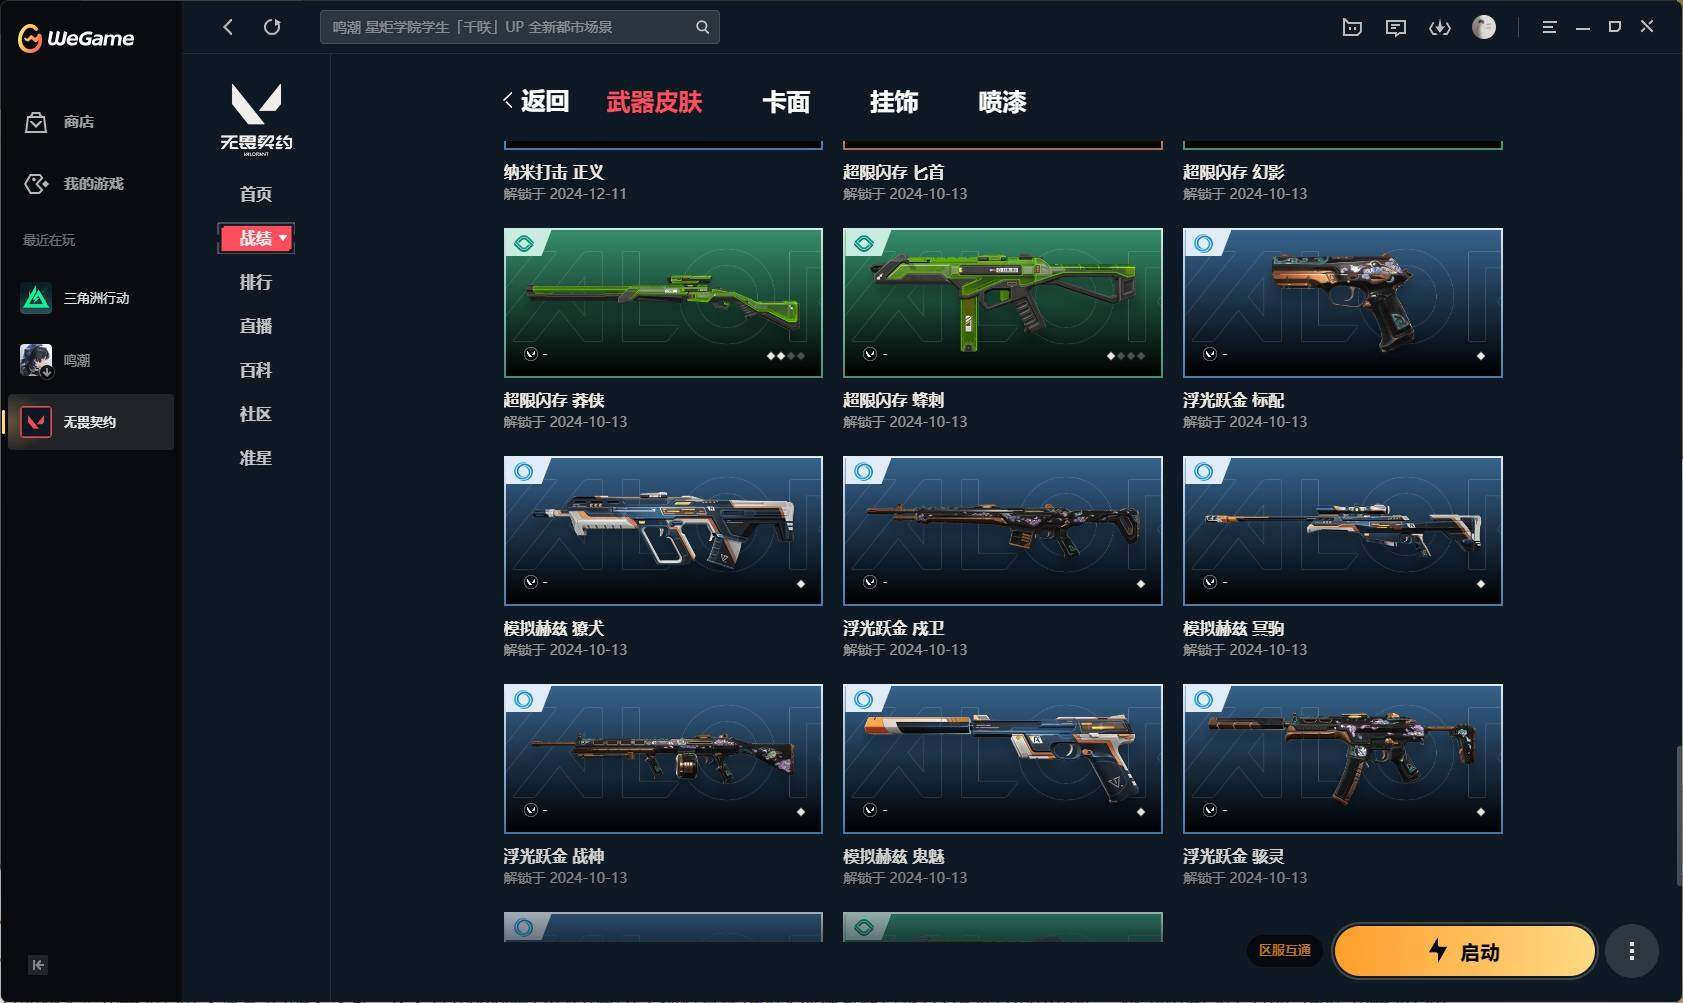Switch to the 挂饰 tab
This screenshot has height=1003, width=1683.
(894, 102)
